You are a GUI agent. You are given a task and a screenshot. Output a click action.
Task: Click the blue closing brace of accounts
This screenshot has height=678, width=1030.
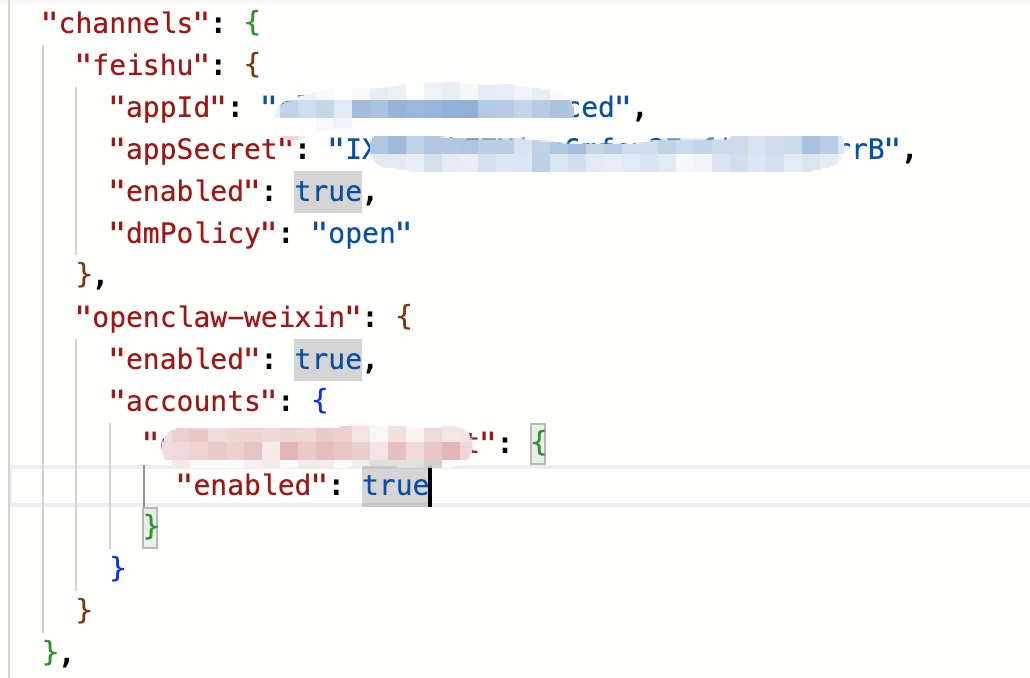tap(117, 569)
